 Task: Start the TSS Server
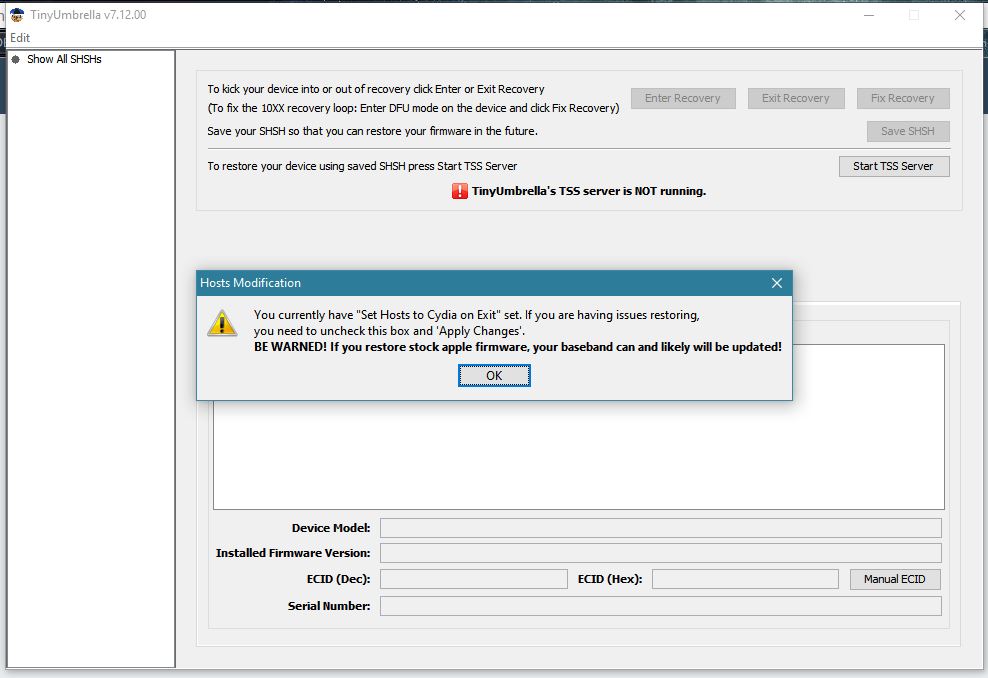(x=894, y=166)
